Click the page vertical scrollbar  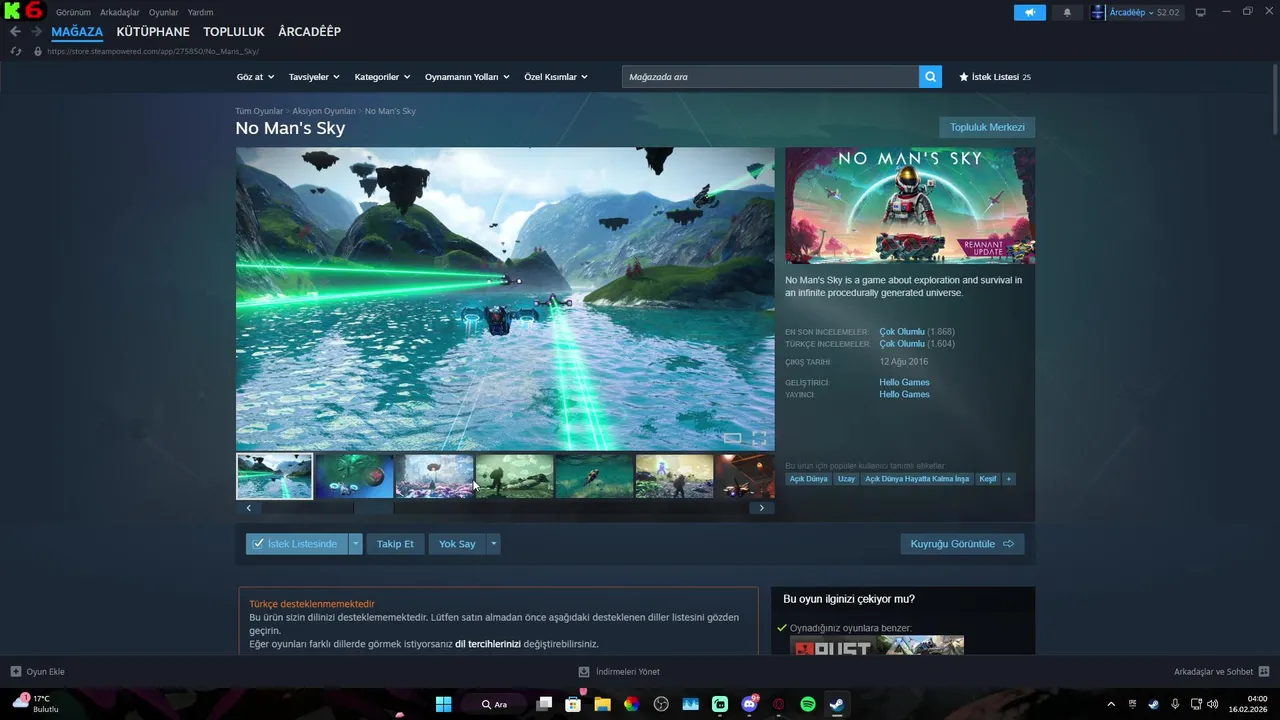click(x=1275, y=100)
